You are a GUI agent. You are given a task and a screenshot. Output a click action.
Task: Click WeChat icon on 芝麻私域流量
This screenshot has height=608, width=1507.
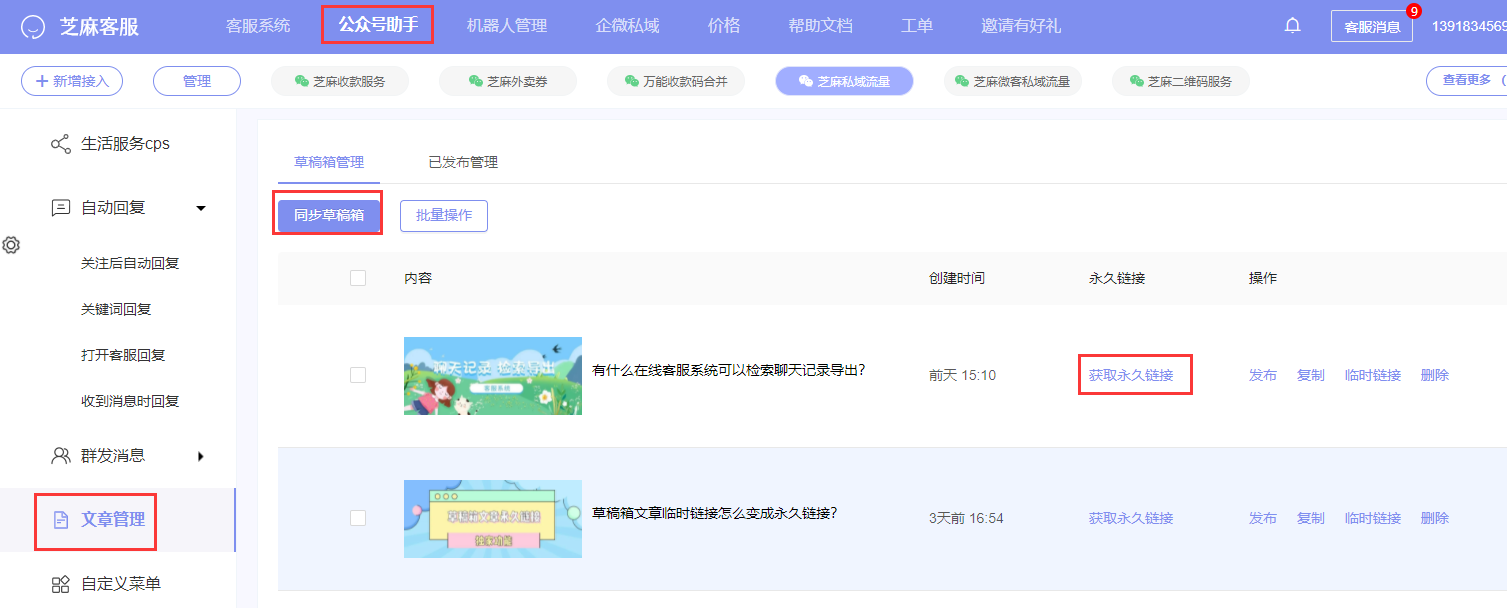(x=805, y=82)
